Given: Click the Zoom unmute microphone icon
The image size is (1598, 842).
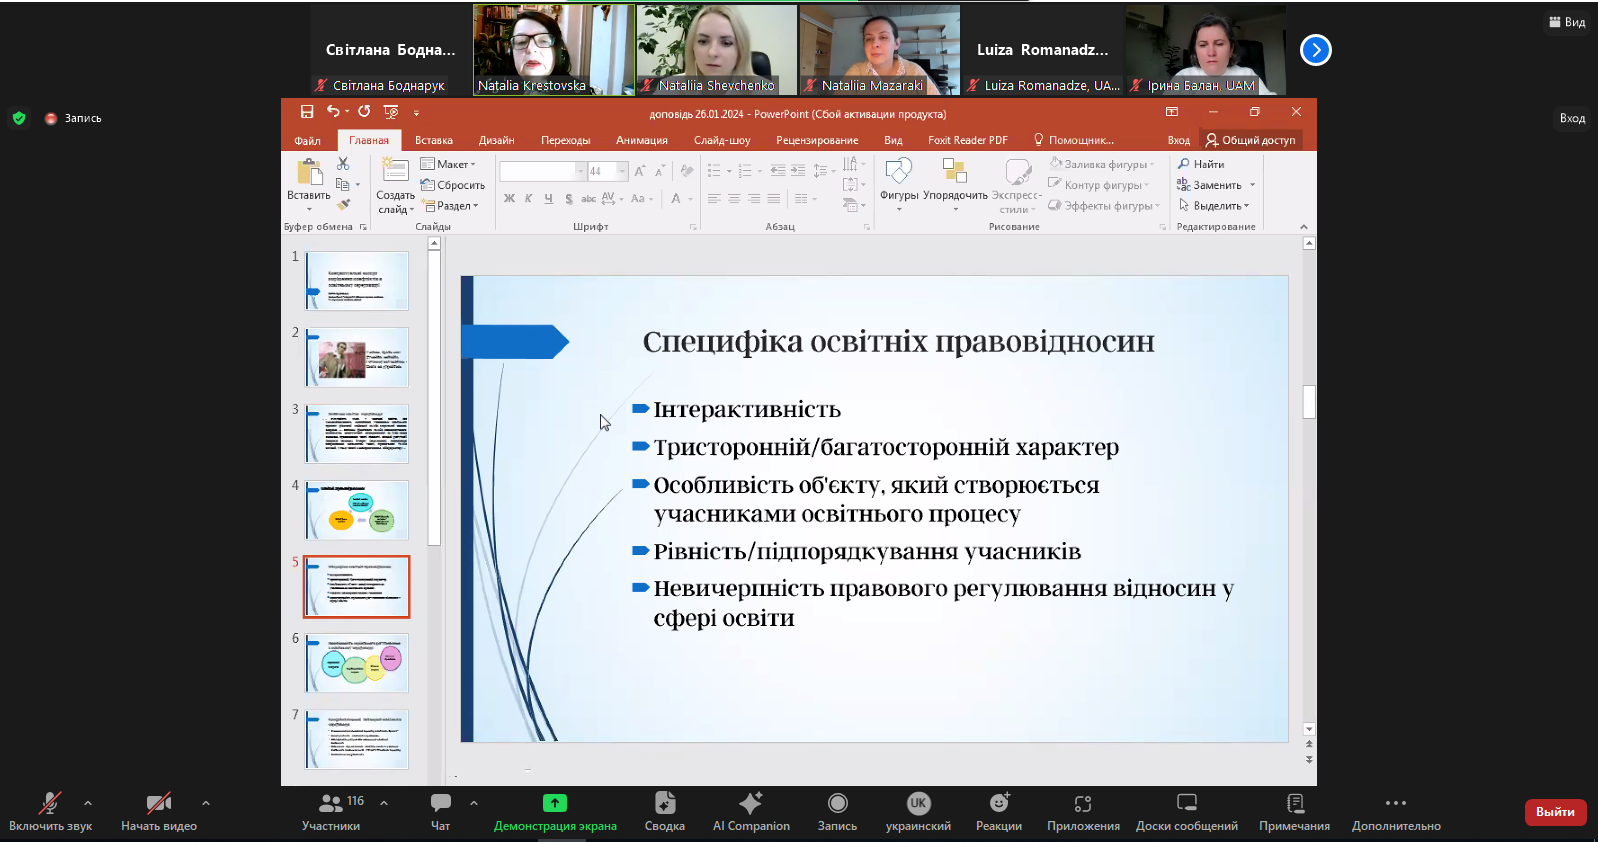Looking at the screenshot, I should (49, 803).
